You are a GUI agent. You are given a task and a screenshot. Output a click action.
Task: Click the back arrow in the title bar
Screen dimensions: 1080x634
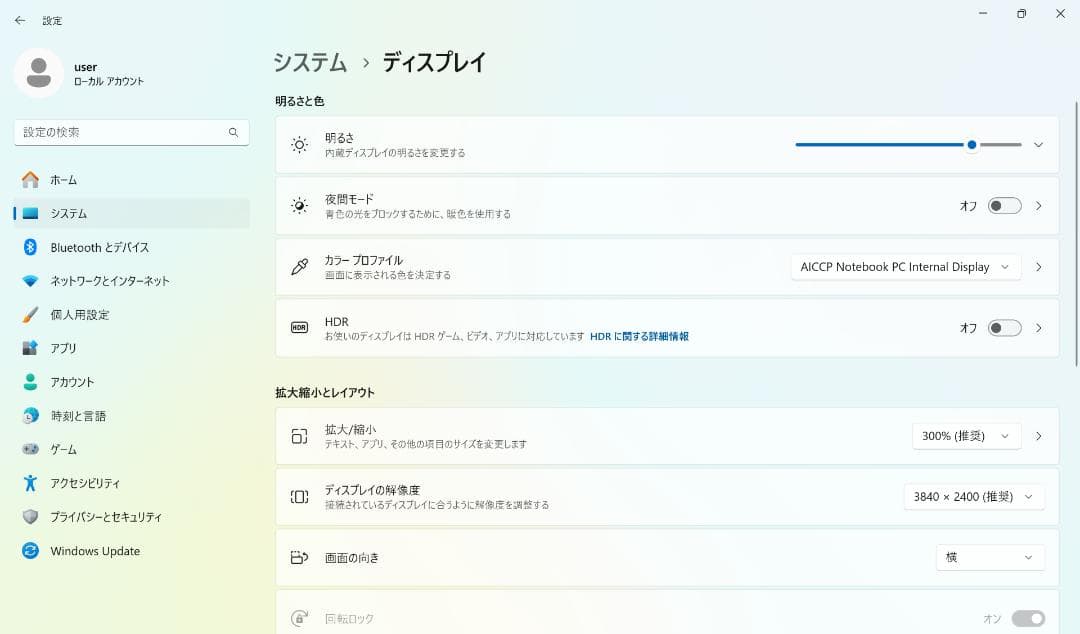pyautogui.click(x=20, y=20)
